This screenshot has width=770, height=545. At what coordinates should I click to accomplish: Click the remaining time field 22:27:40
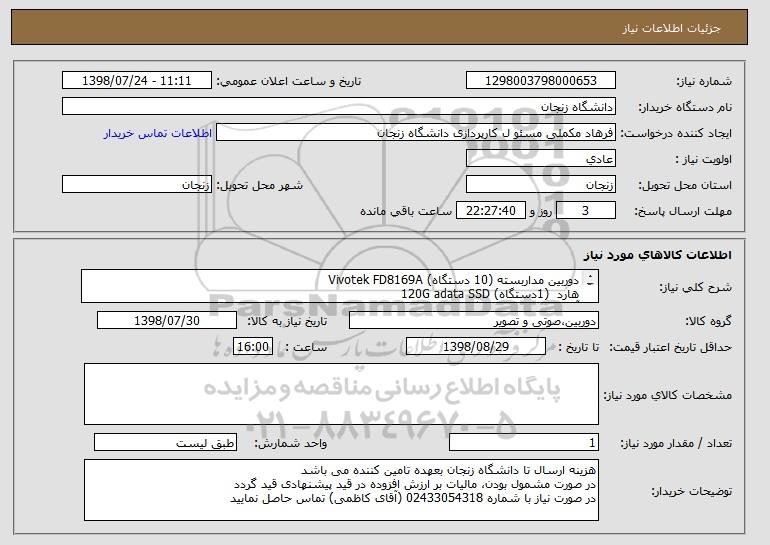tap(491, 211)
